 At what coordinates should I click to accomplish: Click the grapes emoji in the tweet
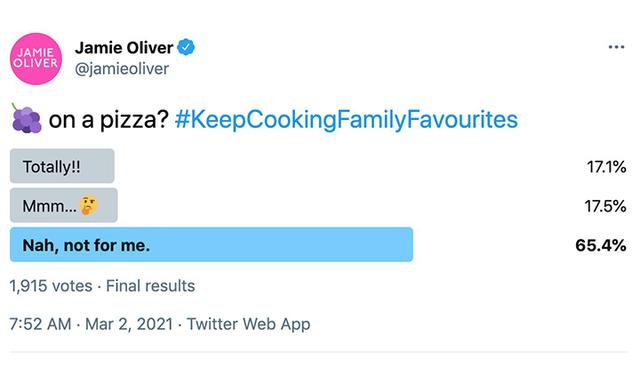point(26,119)
